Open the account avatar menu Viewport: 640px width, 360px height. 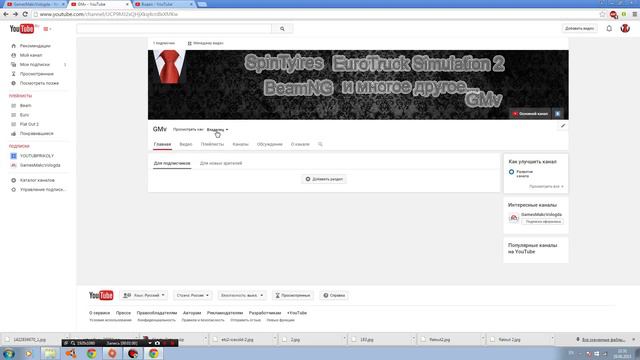[x=625, y=29]
